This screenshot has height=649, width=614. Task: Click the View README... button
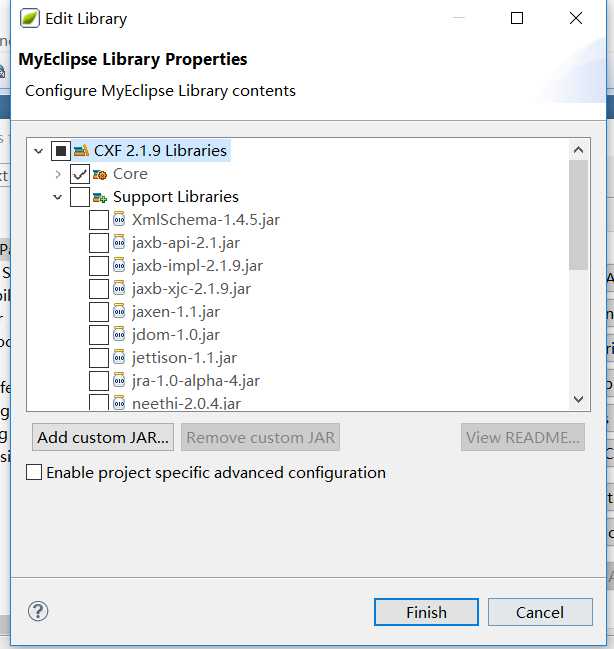(x=523, y=437)
